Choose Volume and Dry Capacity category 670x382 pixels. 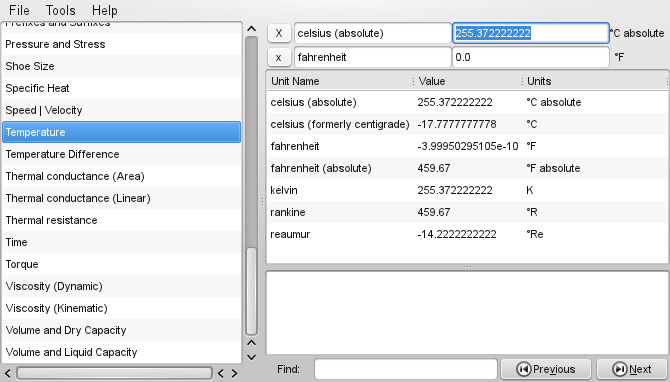121,330
